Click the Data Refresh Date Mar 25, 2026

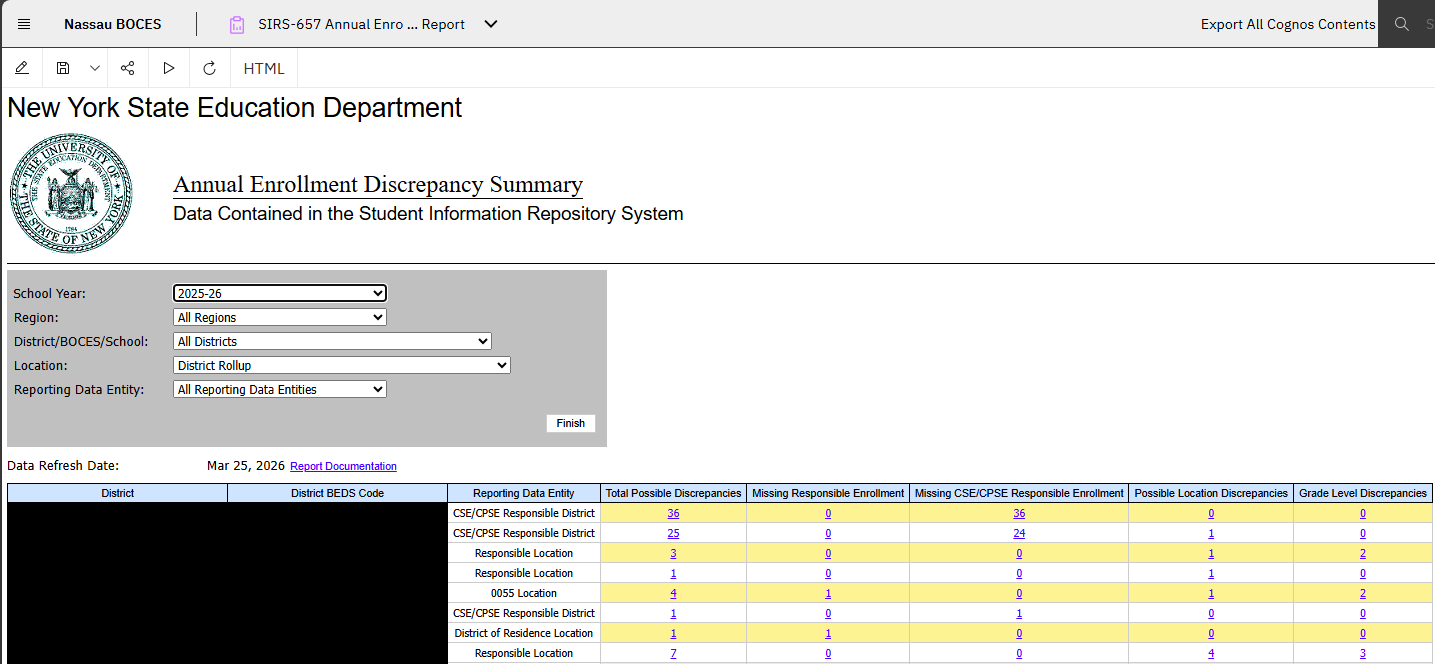coord(246,466)
